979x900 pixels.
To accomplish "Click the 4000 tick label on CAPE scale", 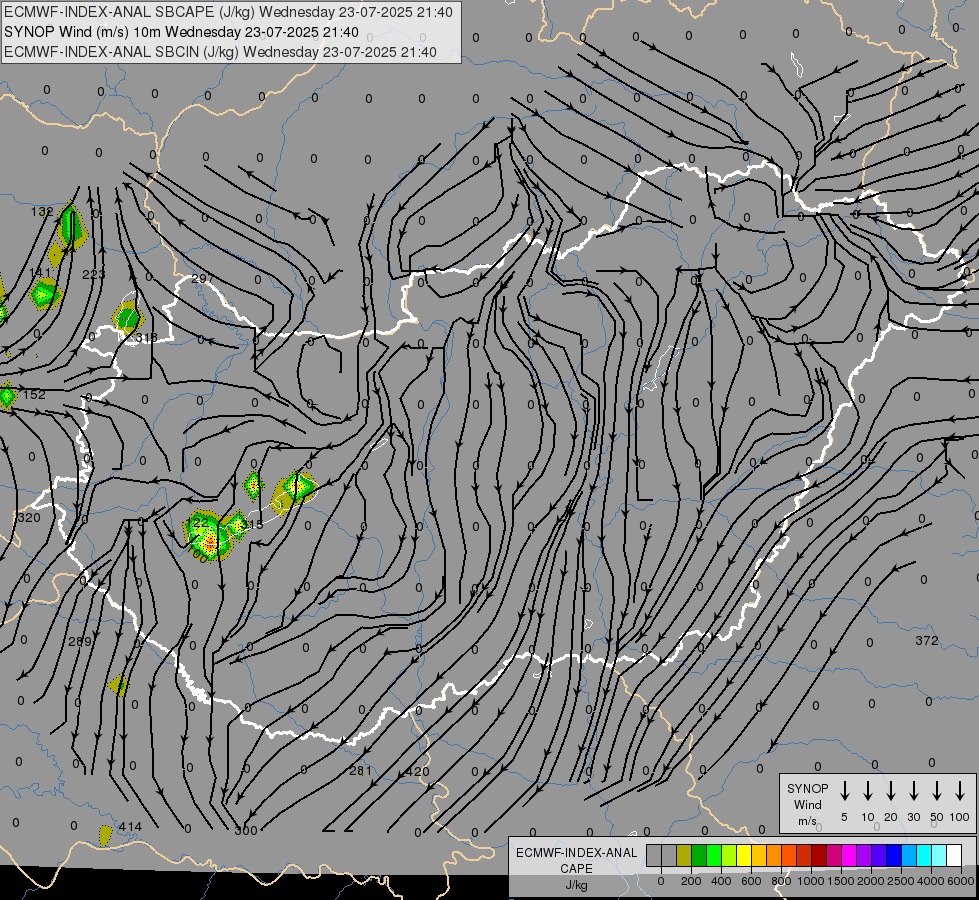I will point(931,881).
